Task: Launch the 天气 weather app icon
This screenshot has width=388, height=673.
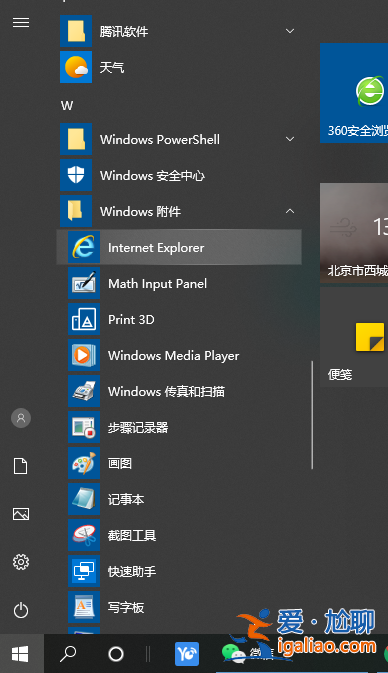Action: point(76,67)
